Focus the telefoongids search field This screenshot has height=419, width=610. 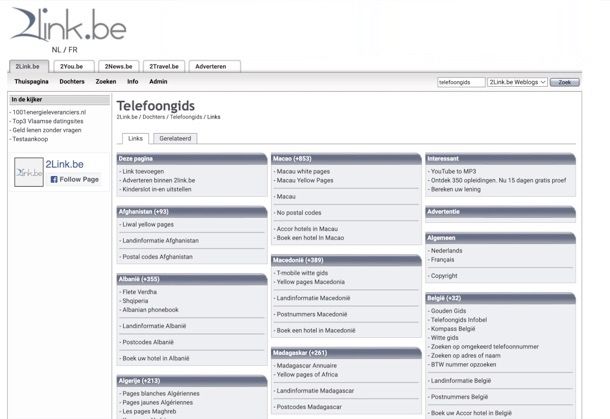pyautogui.click(x=461, y=82)
